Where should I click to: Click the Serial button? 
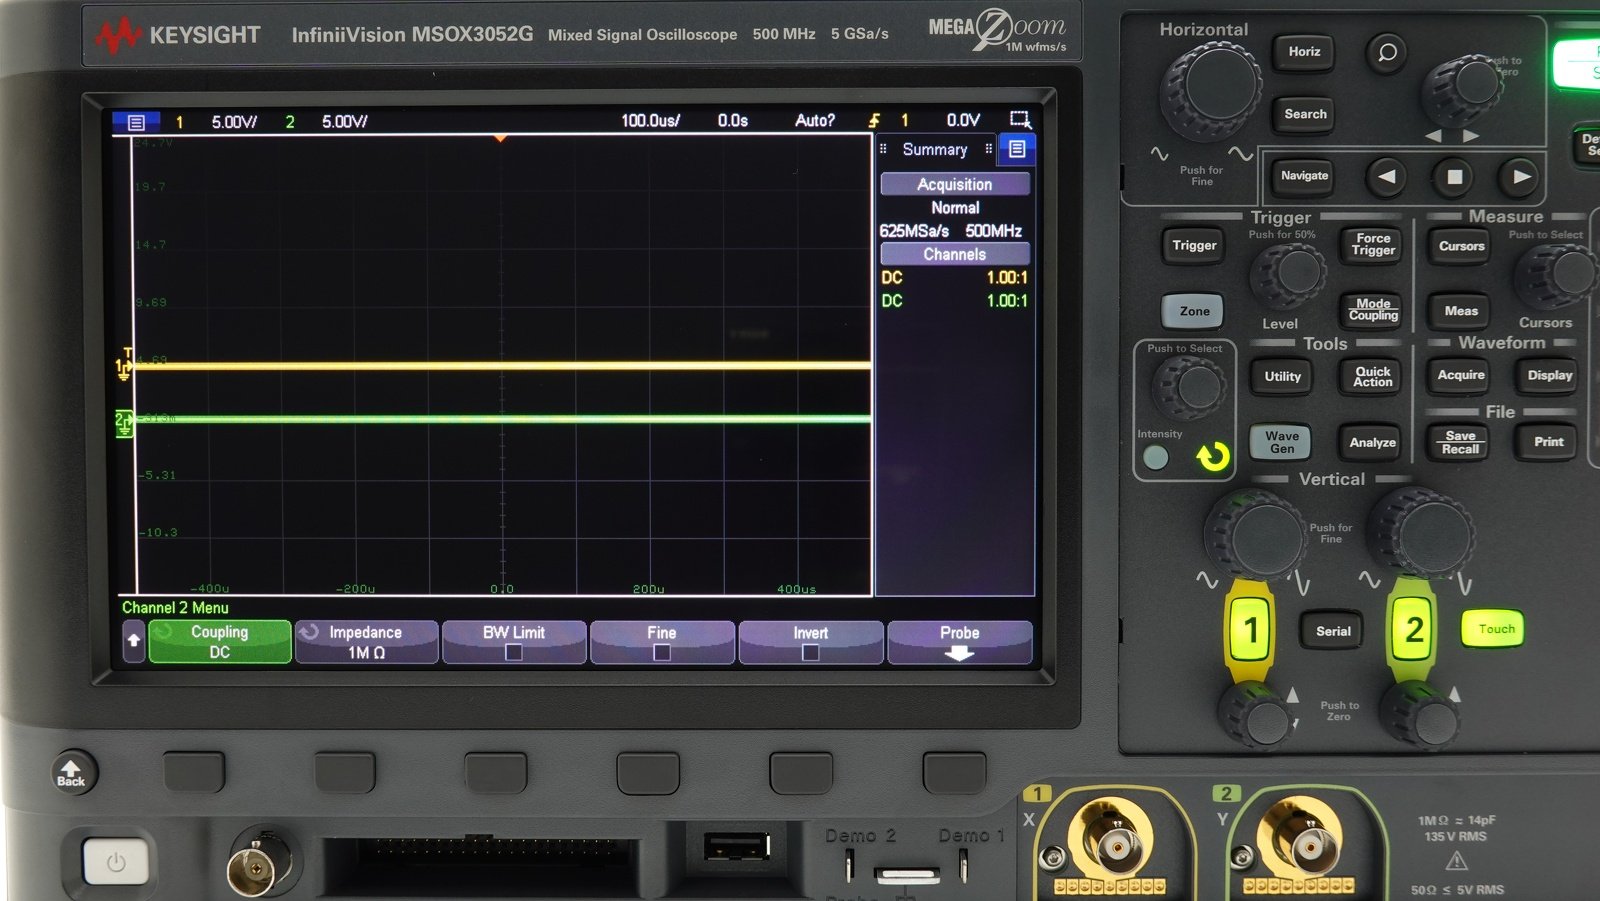1332,631
